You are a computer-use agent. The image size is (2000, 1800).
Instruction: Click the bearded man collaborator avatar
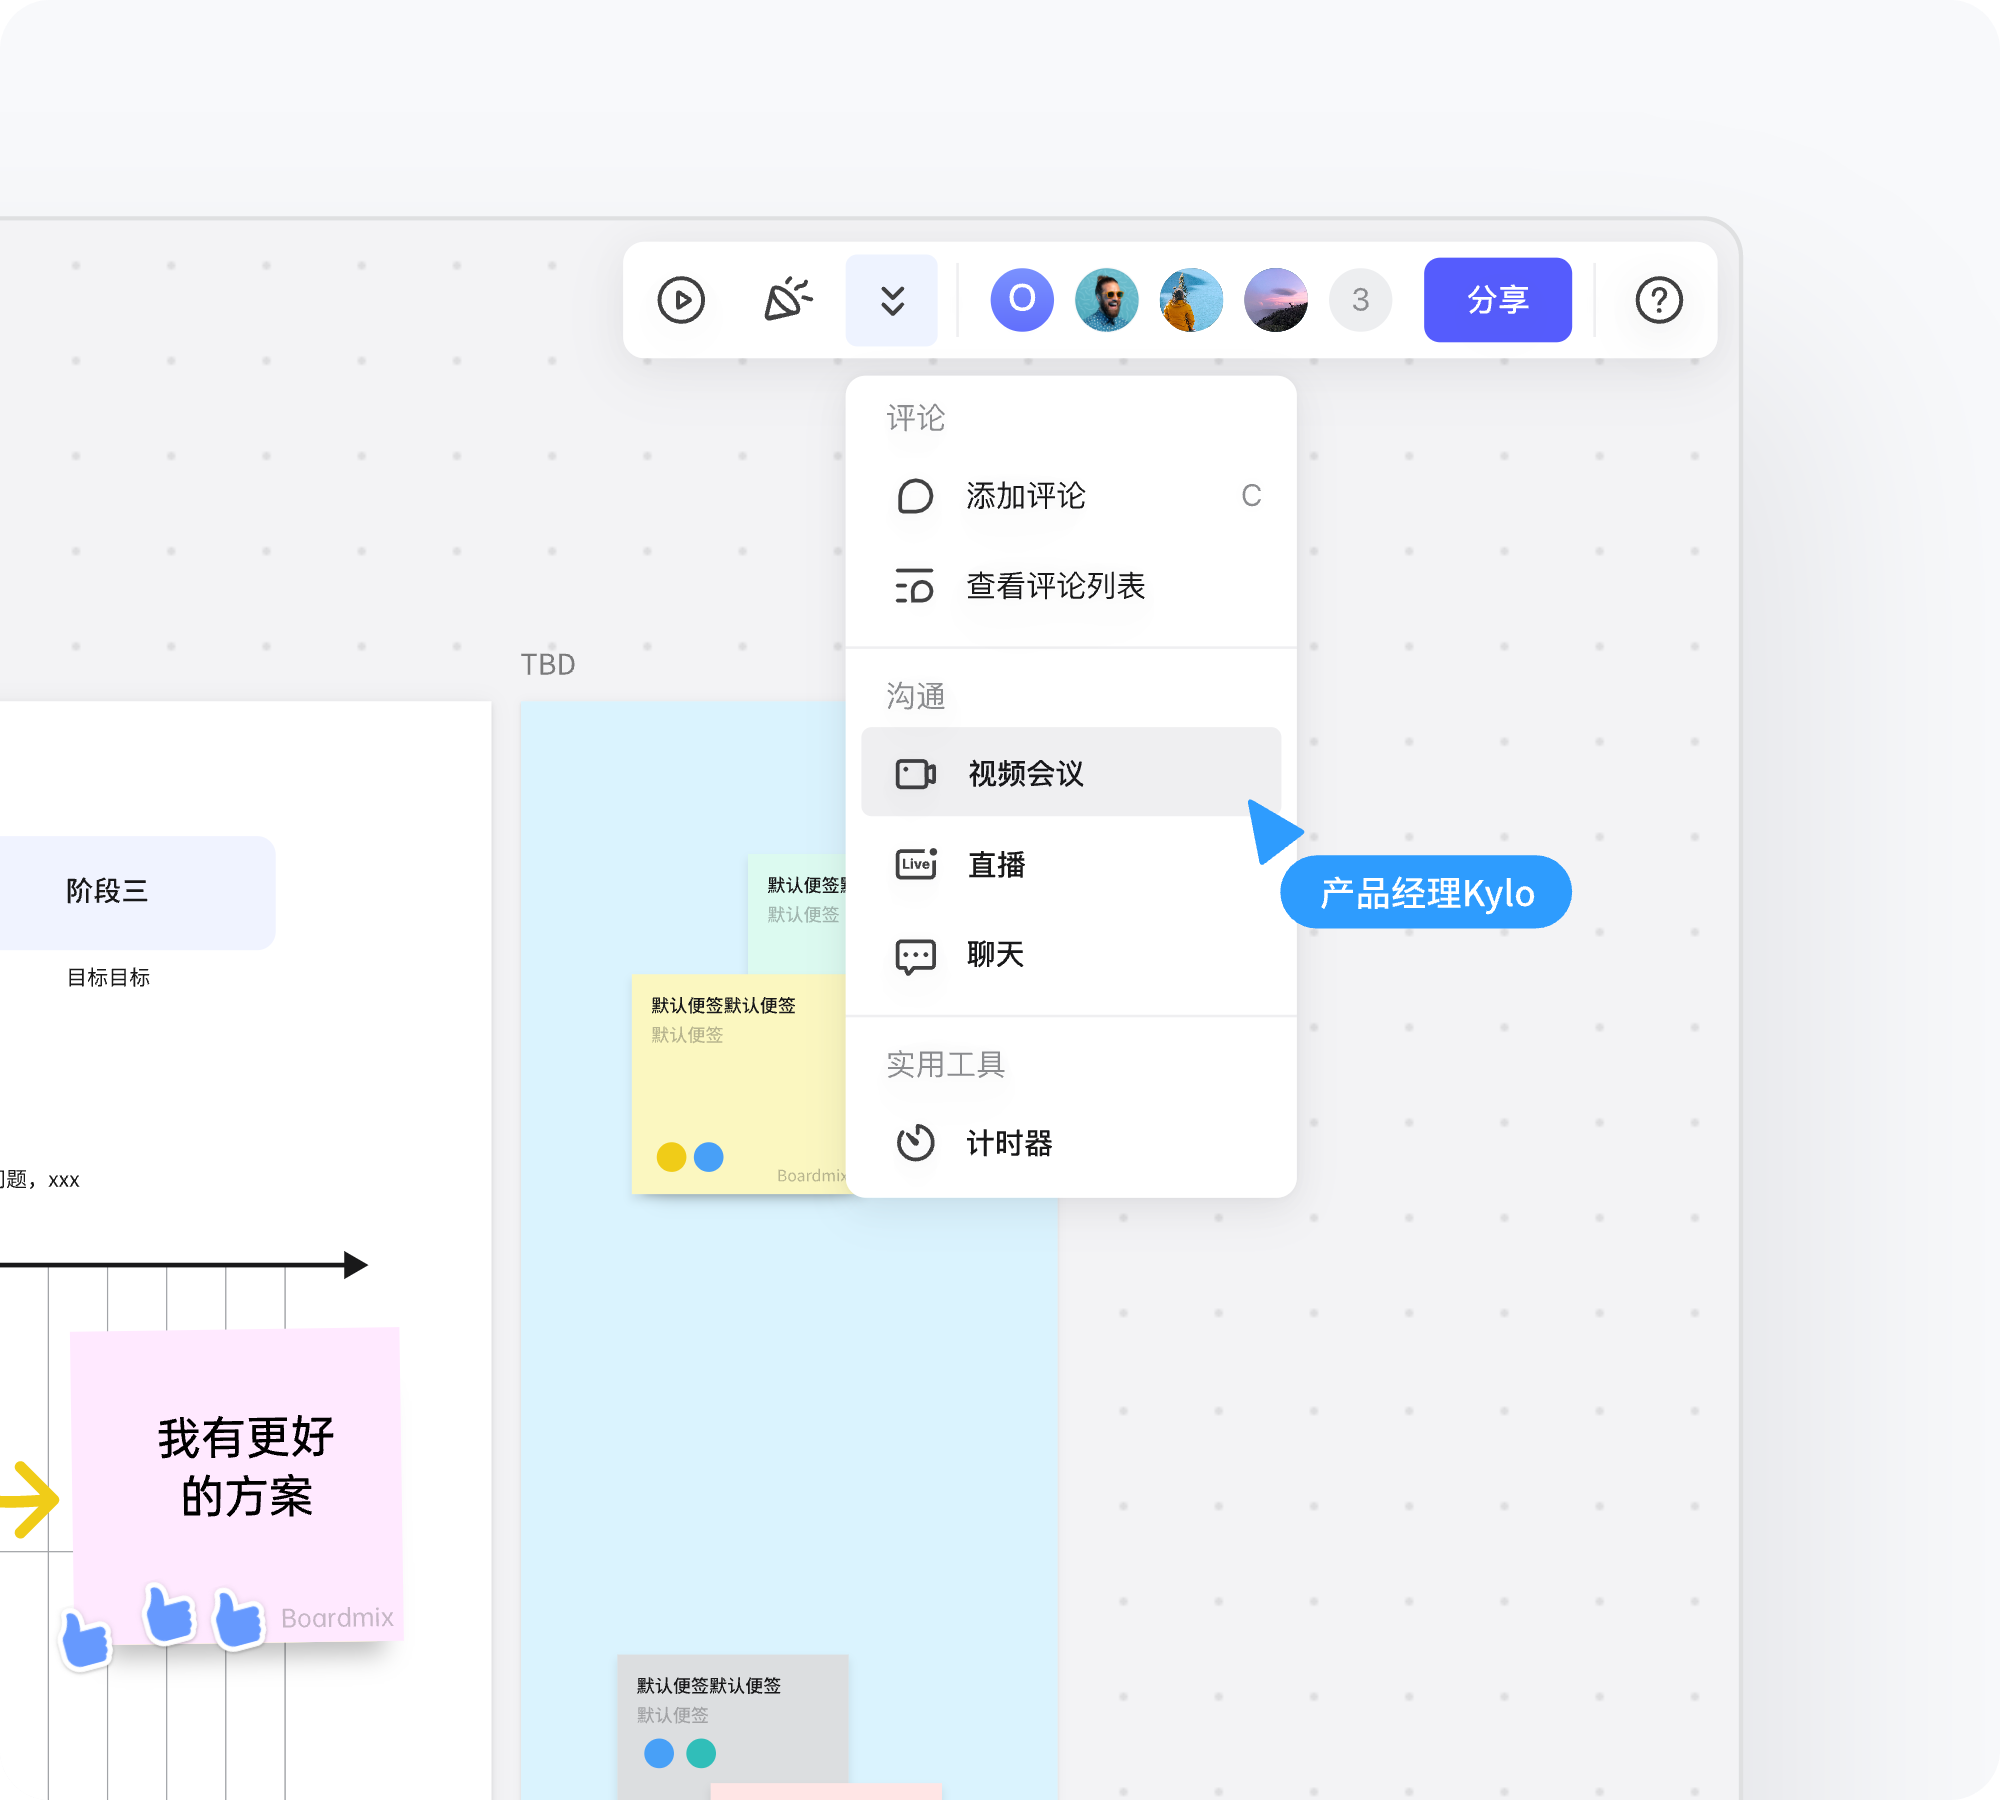(x=1106, y=300)
